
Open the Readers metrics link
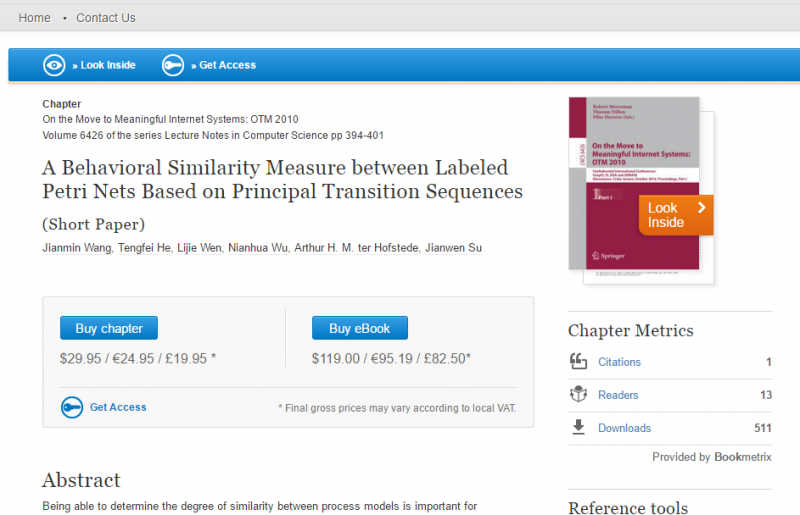tap(618, 395)
